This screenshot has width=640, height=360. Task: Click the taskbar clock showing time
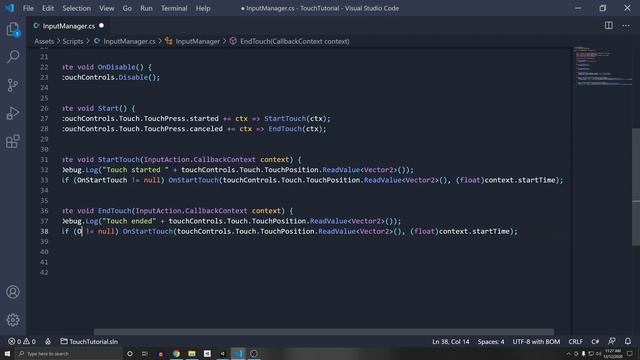coord(613,353)
